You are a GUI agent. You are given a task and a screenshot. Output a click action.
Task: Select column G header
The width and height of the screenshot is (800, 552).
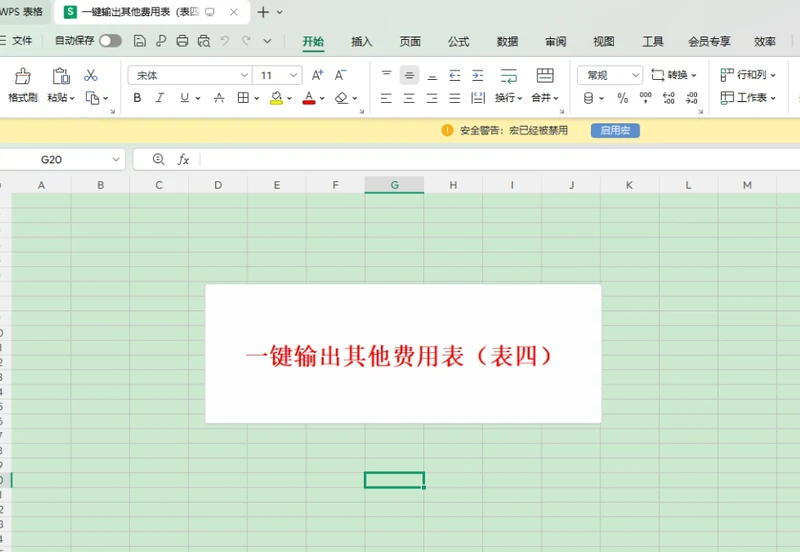[x=394, y=185]
